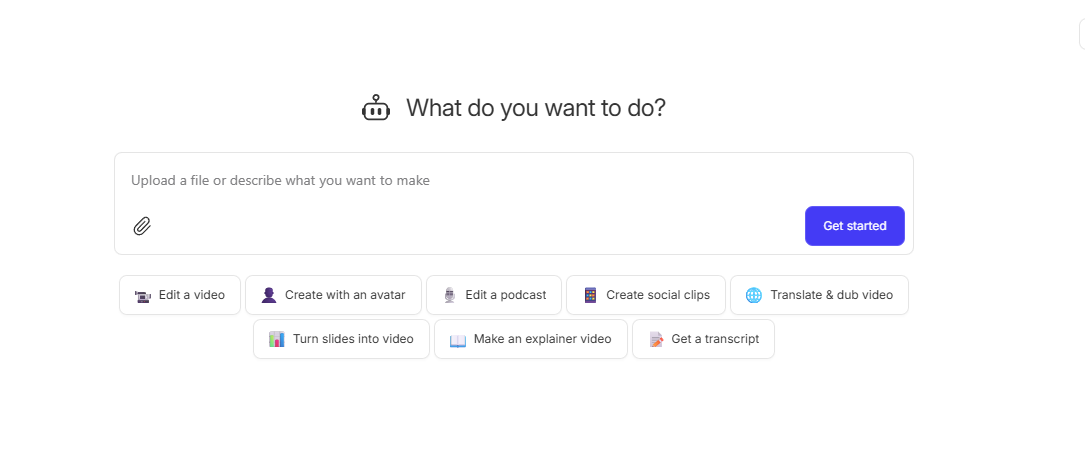
Task: Click the 'Get a transcript' label
Action: (x=715, y=339)
